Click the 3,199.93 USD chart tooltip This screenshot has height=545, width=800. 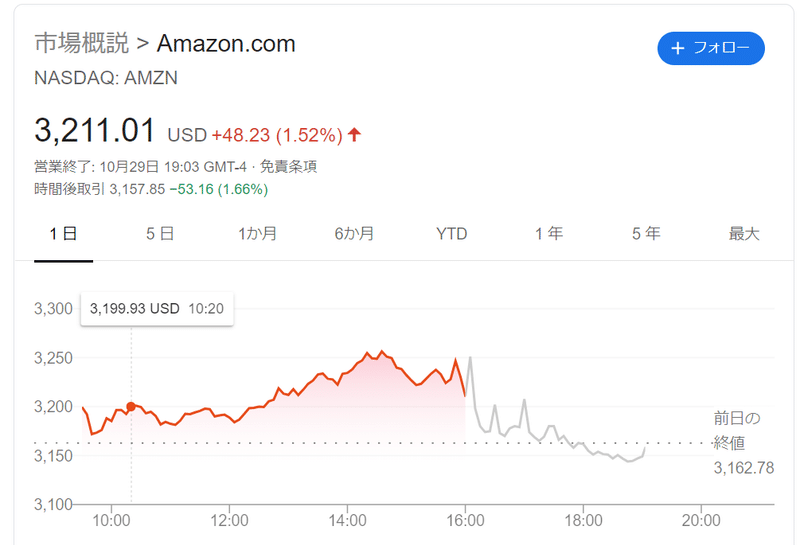(x=157, y=309)
